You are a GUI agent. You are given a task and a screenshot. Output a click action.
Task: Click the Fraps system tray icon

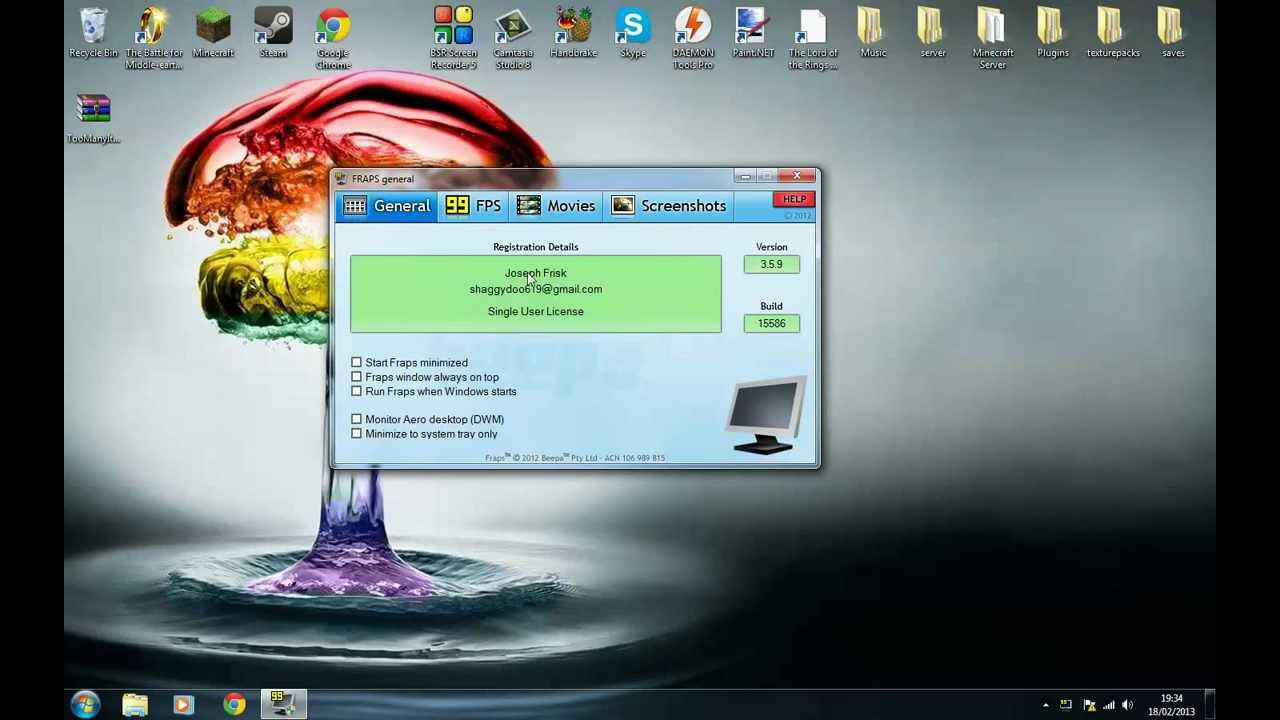point(1066,705)
